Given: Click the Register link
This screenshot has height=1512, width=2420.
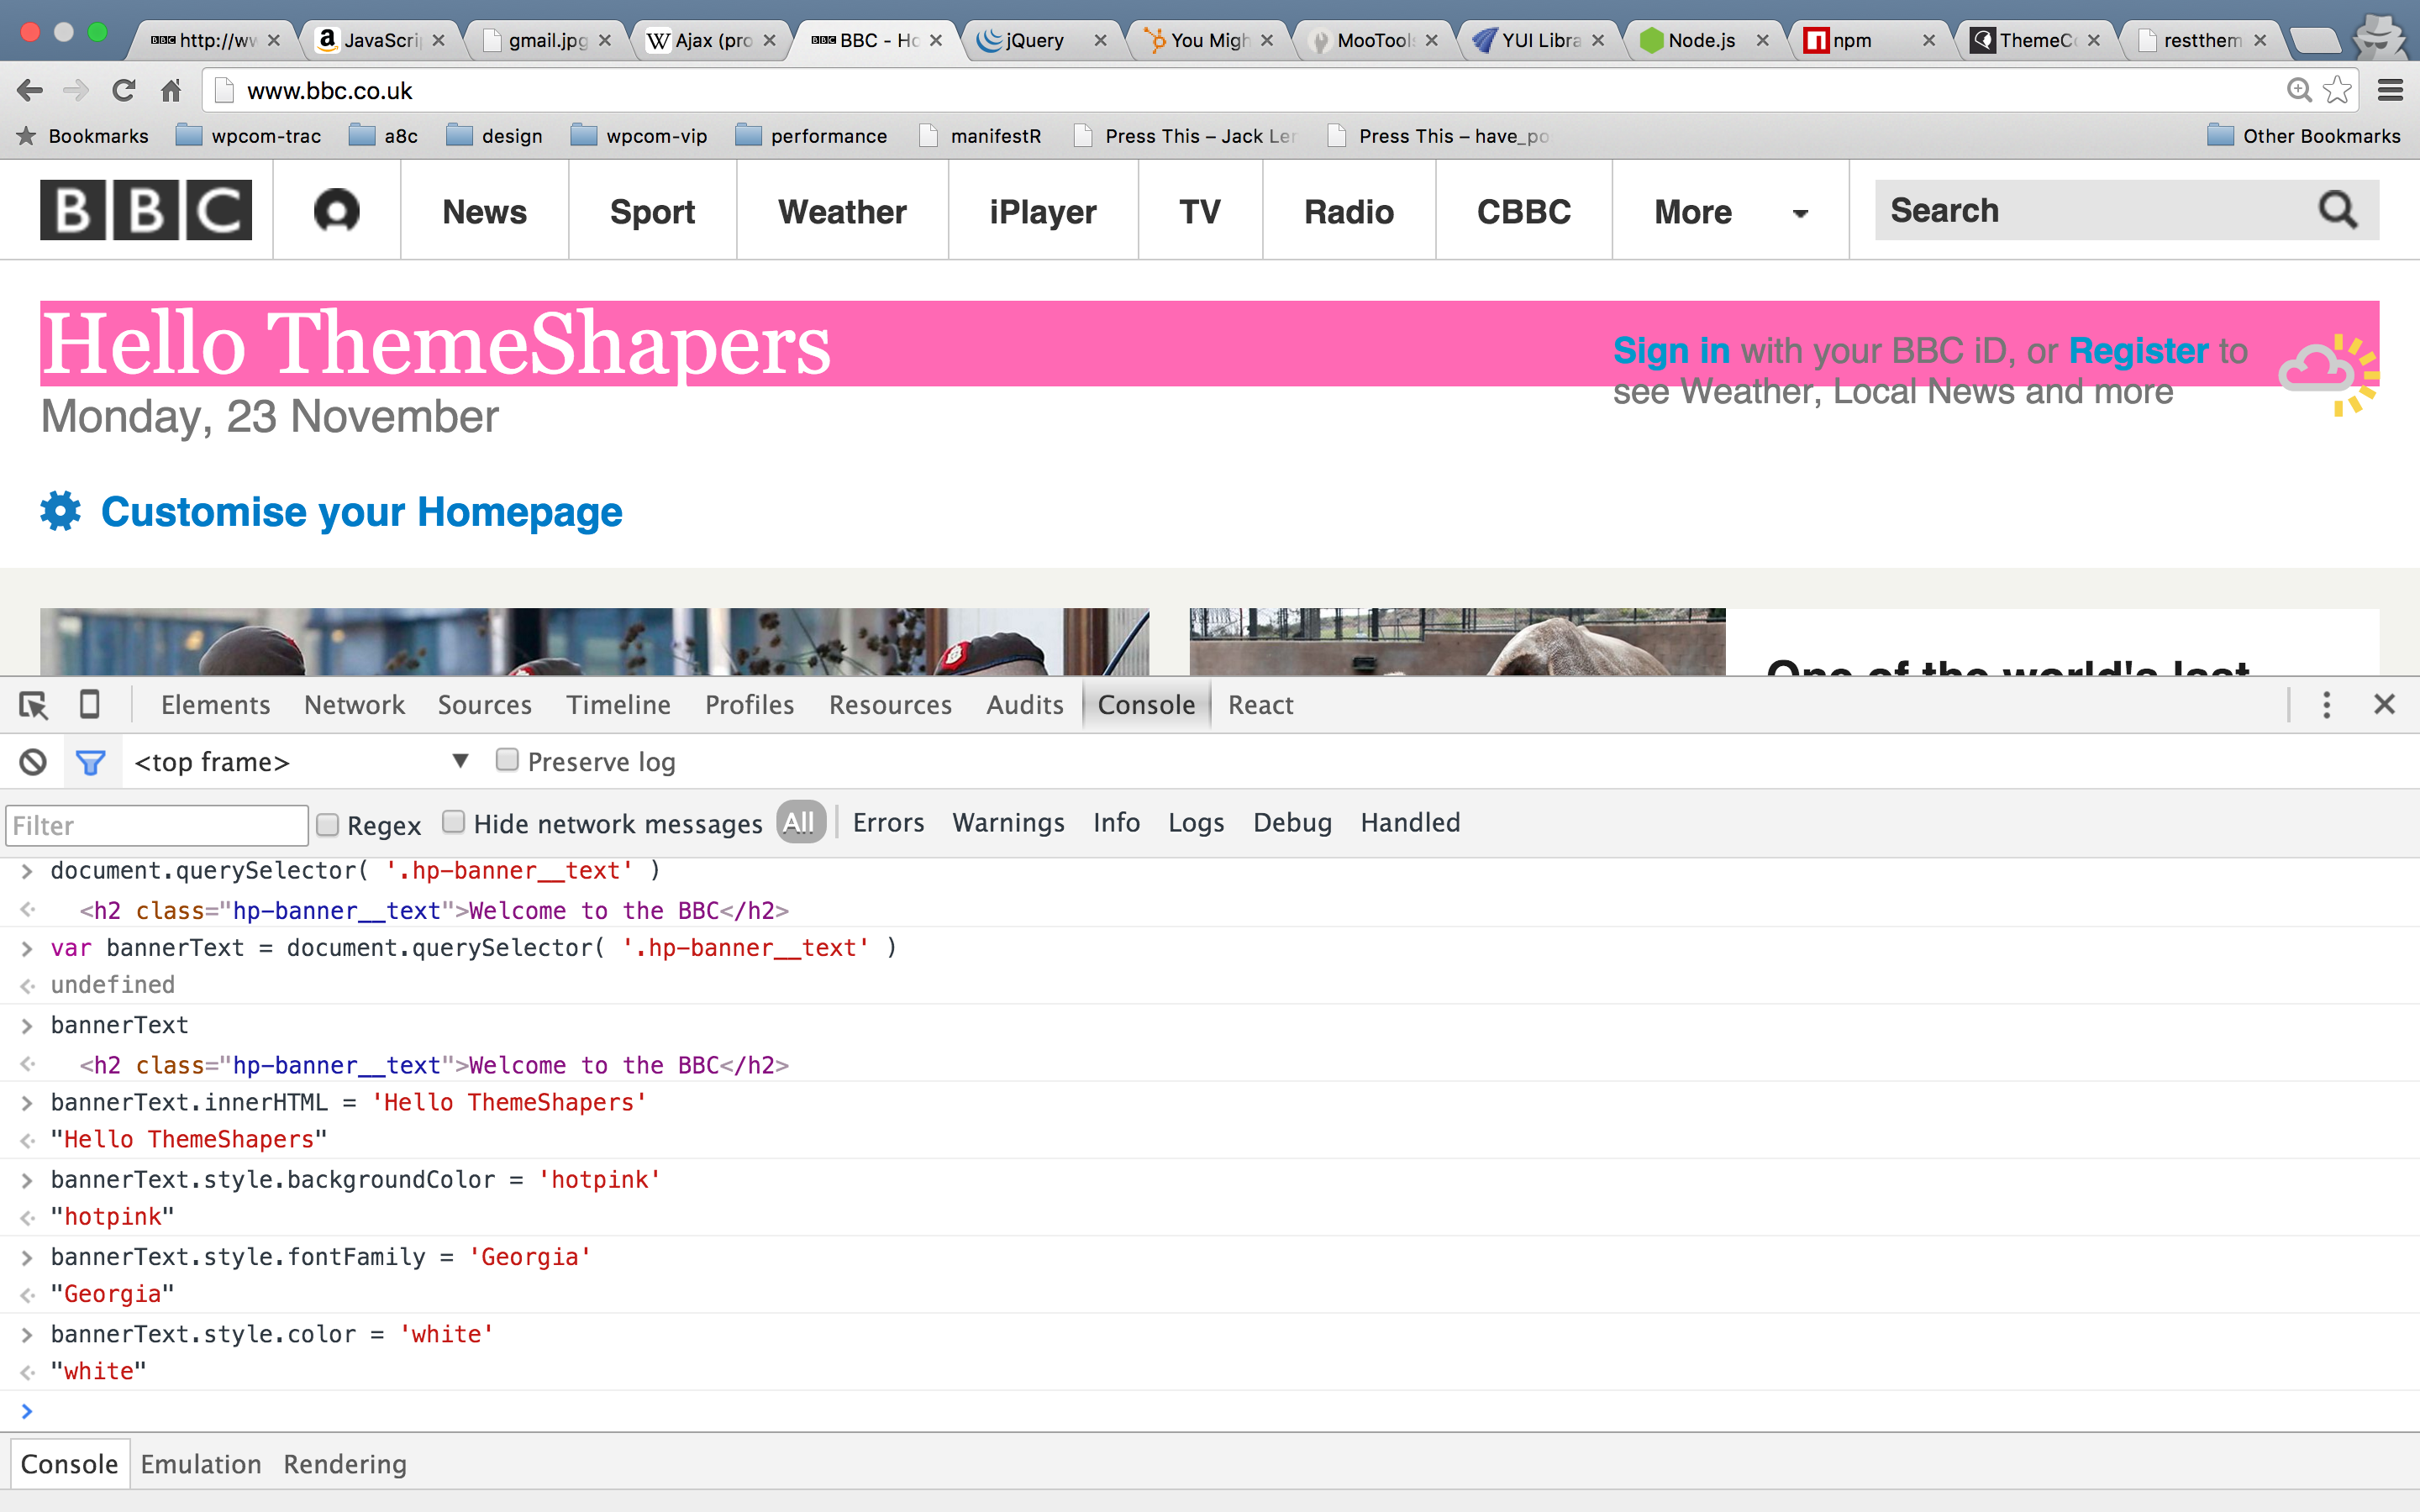Looking at the screenshot, I should pyautogui.click(x=2138, y=351).
